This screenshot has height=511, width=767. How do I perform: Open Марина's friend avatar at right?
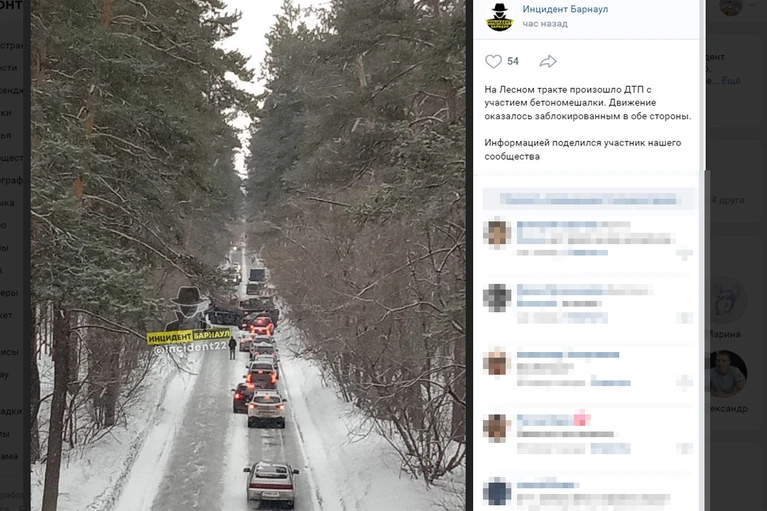[x=726, y=301]
